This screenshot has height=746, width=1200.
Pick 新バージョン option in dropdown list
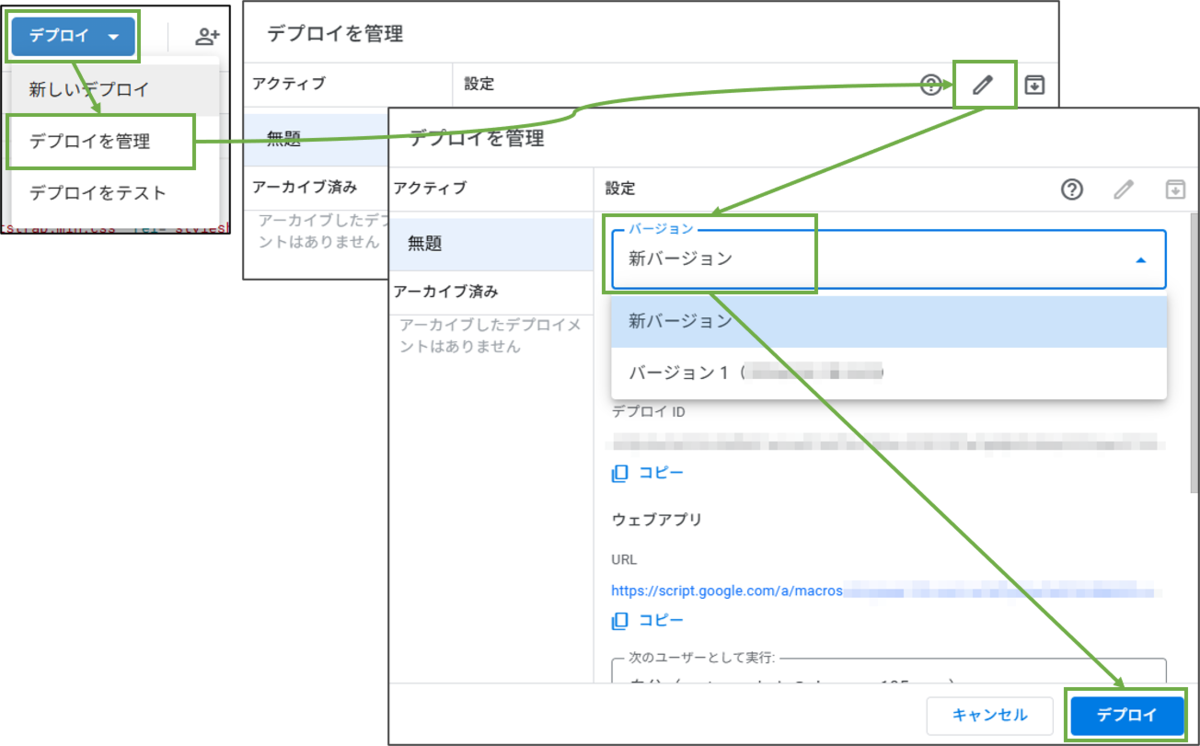pyautogui.click(x=889, y=322)
